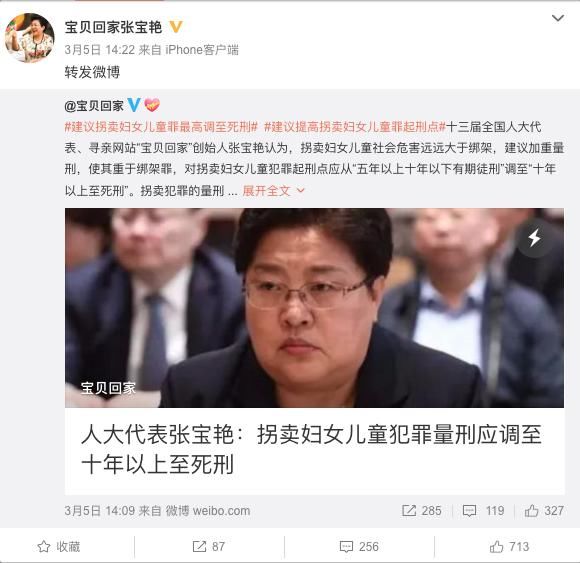
Task: Open the article headline 人大代表张宝艳
Action: (x=311, y=449)
